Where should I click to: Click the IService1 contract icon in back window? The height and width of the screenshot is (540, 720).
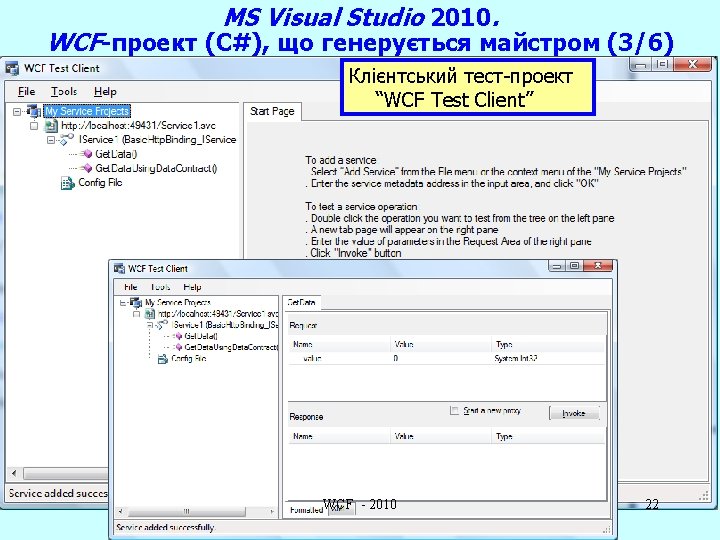[67, 139]
